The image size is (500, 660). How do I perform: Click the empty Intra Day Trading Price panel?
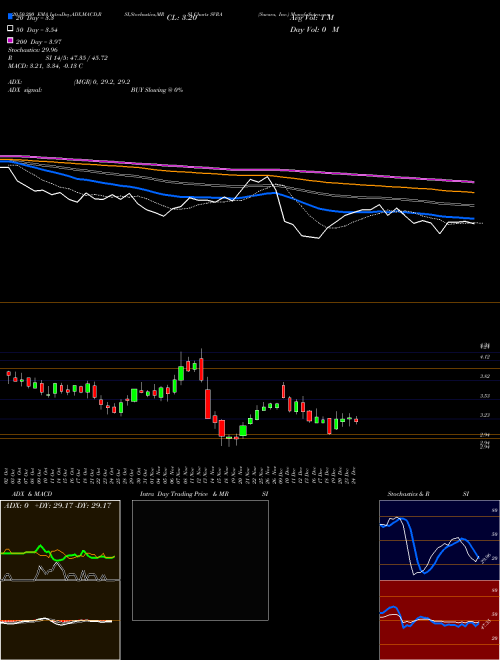200,560
